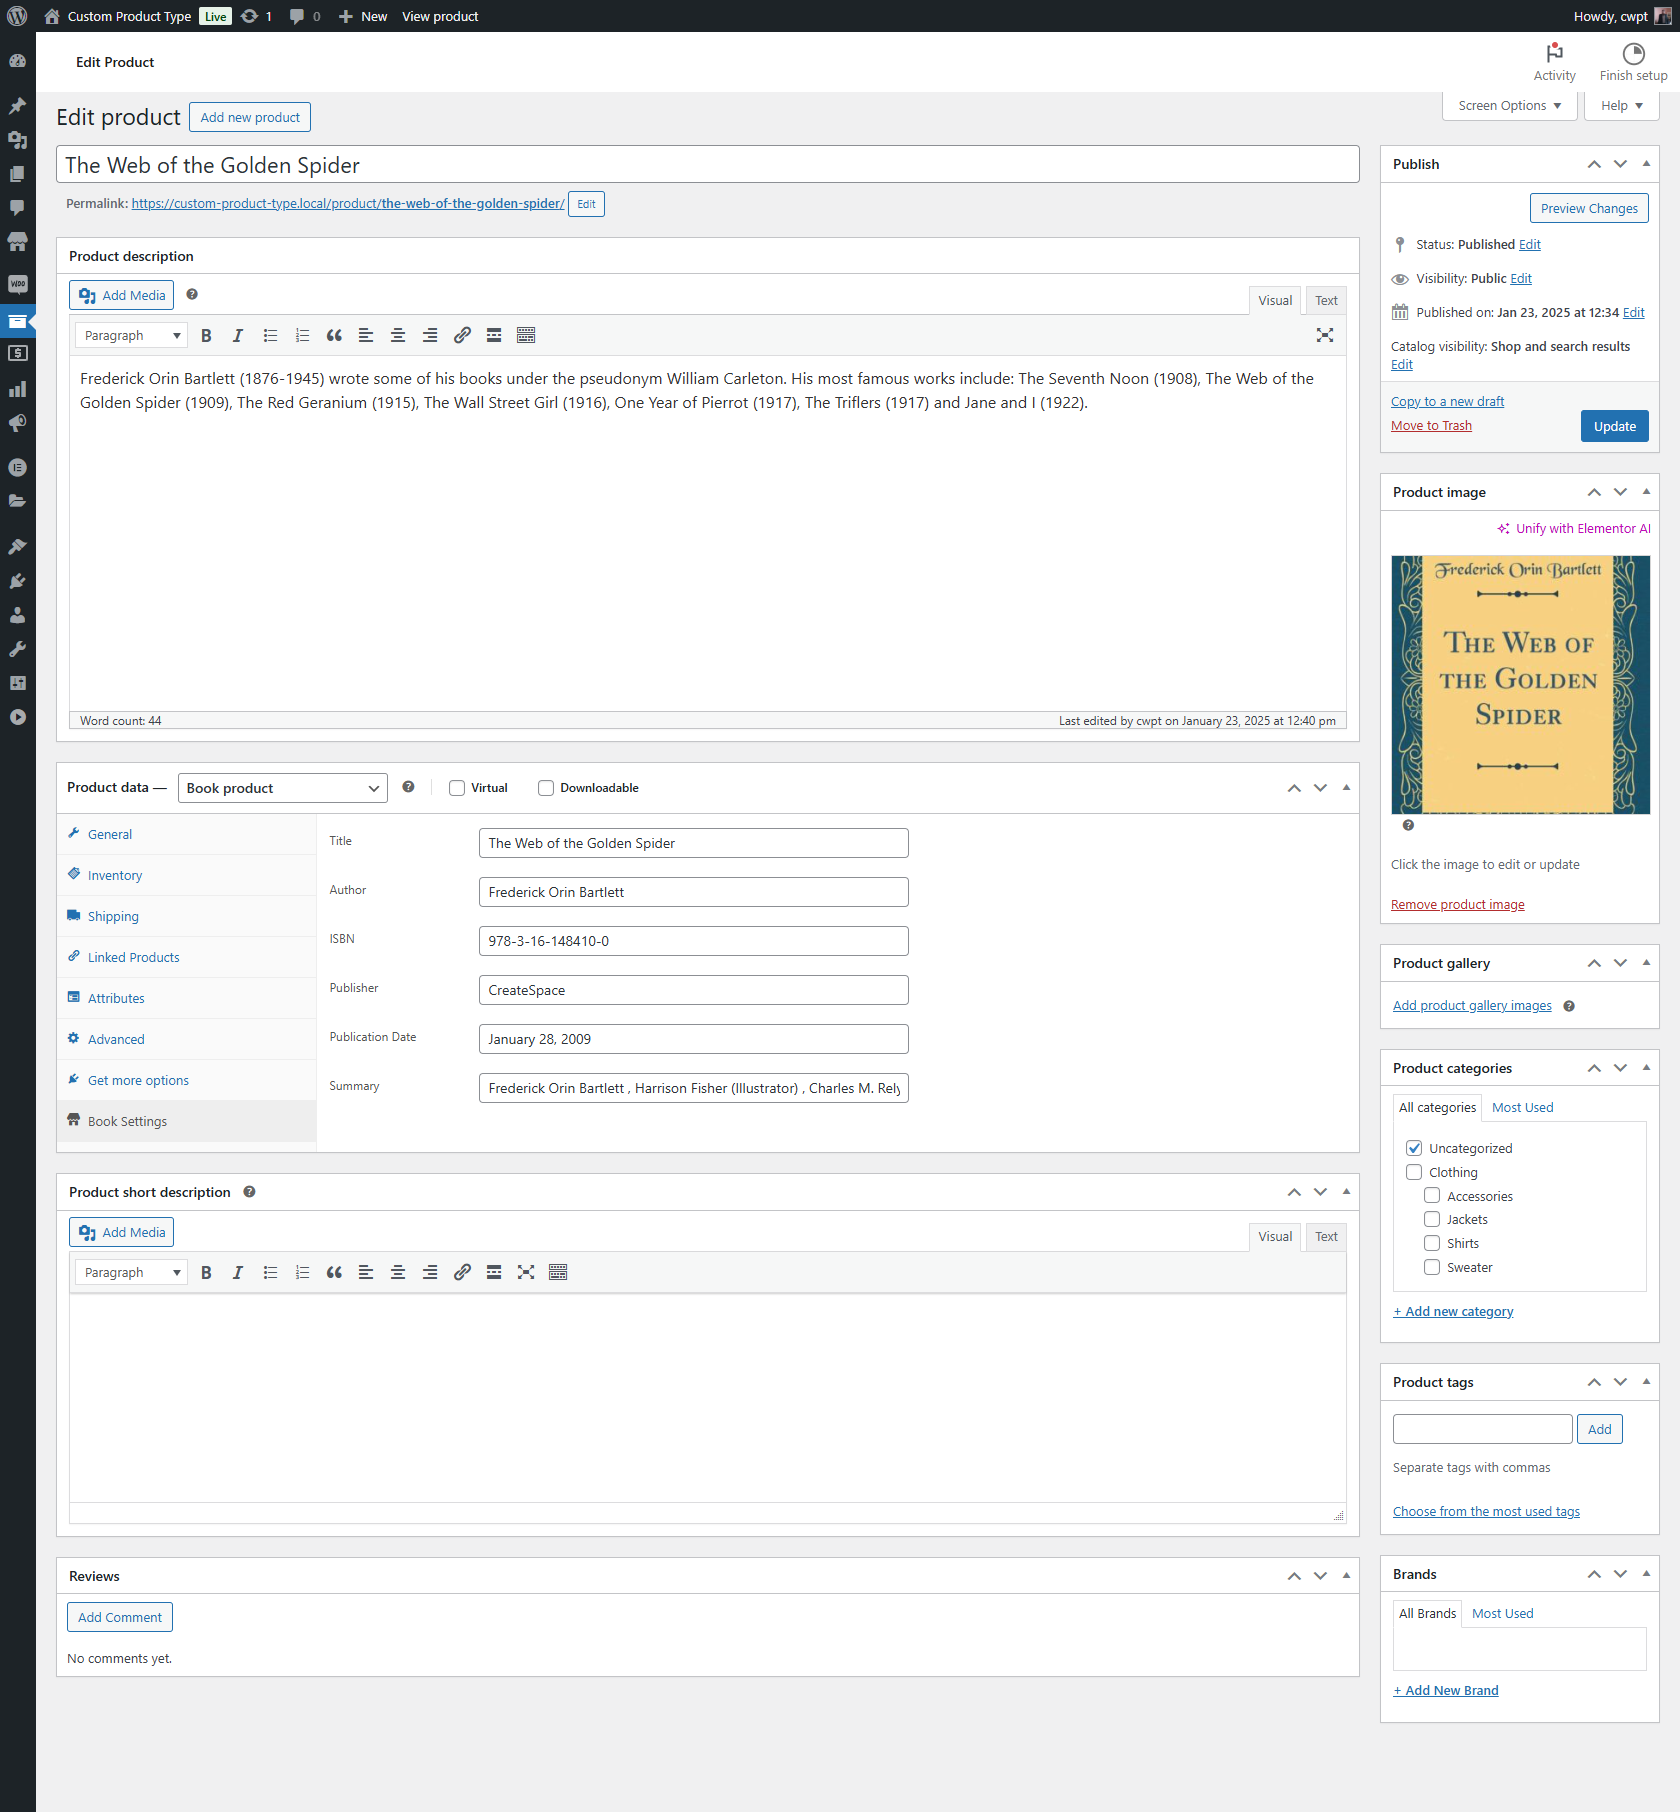Open the WordPress logo menu
Viewport: 1680px width, 1812px height.
point(17,16)
